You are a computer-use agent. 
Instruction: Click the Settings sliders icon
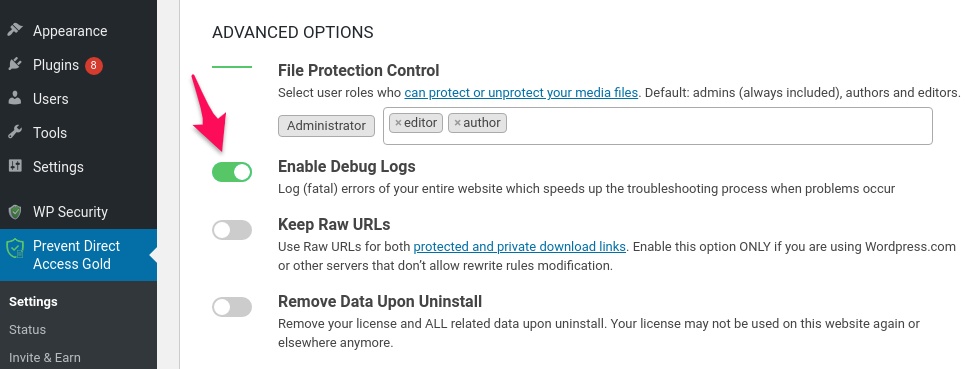[15, 166]
